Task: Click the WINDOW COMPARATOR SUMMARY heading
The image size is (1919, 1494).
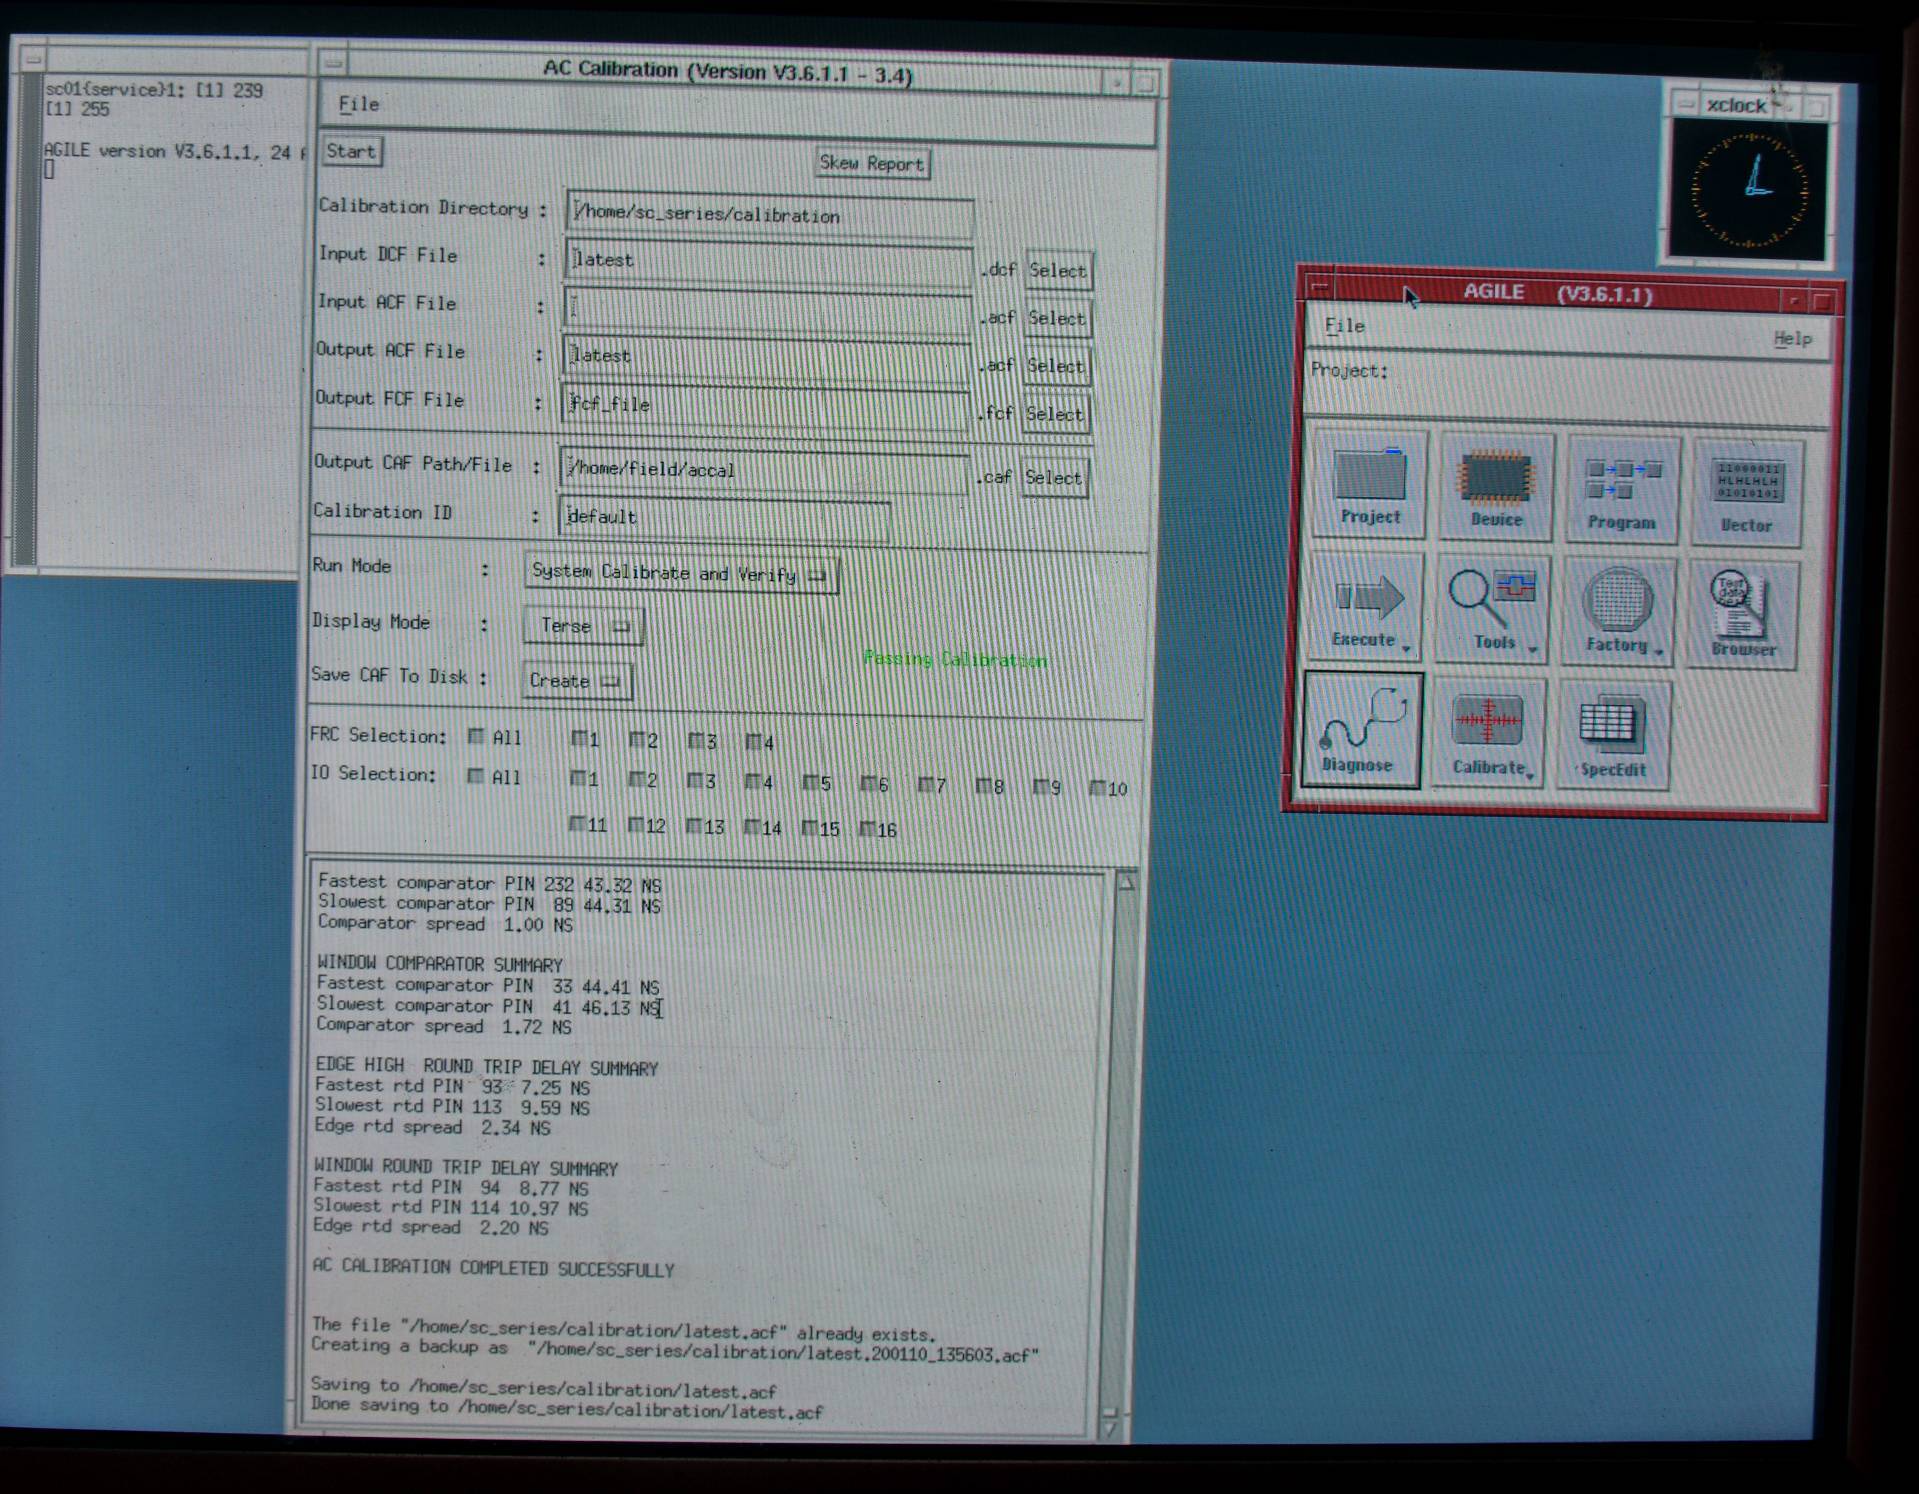Action: click(x=440, y=964)
